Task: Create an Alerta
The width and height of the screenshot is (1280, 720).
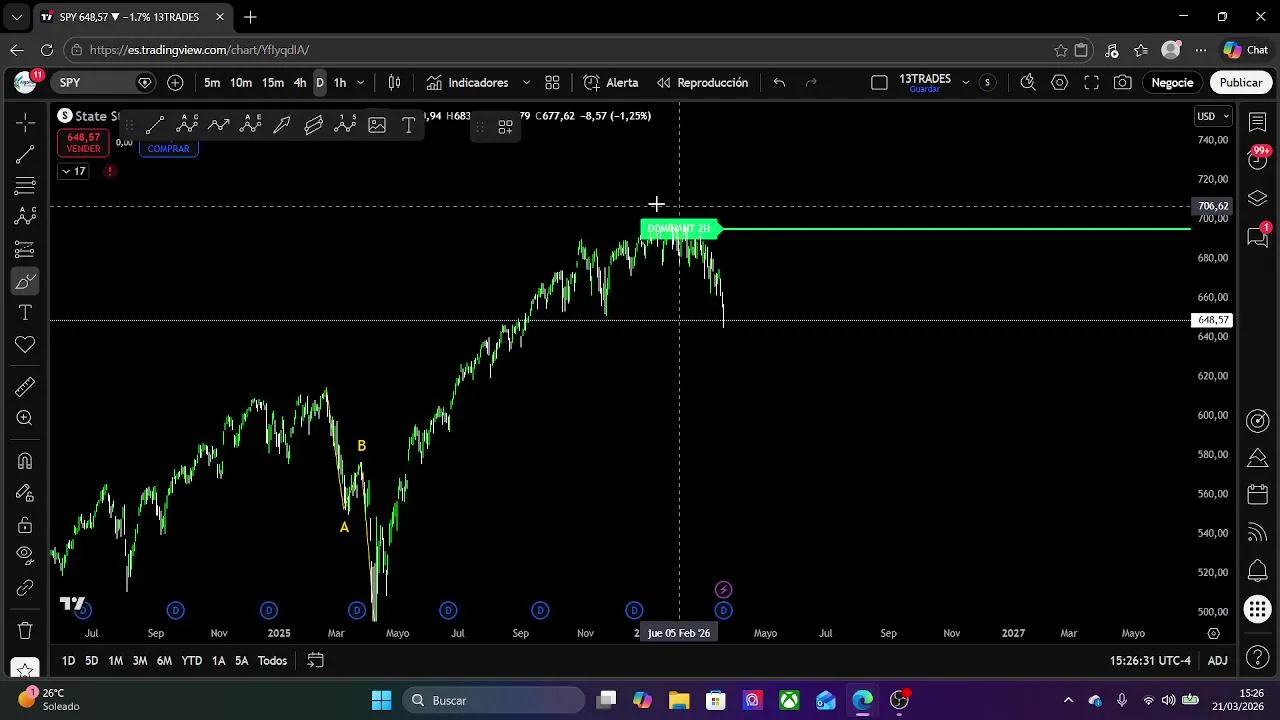Action: pos(611,83)
